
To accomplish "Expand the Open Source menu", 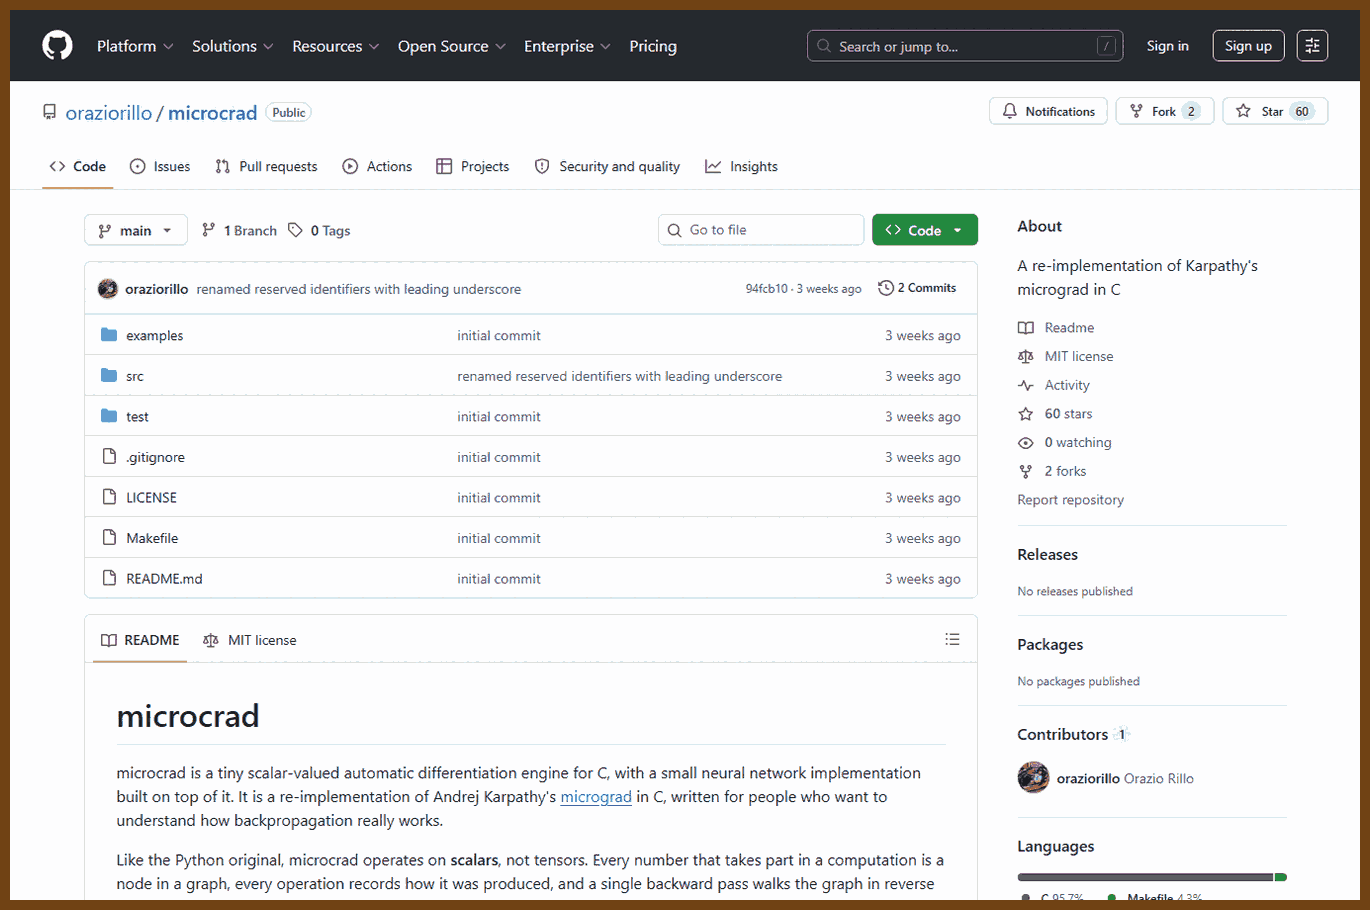I will tap(452, 46).
